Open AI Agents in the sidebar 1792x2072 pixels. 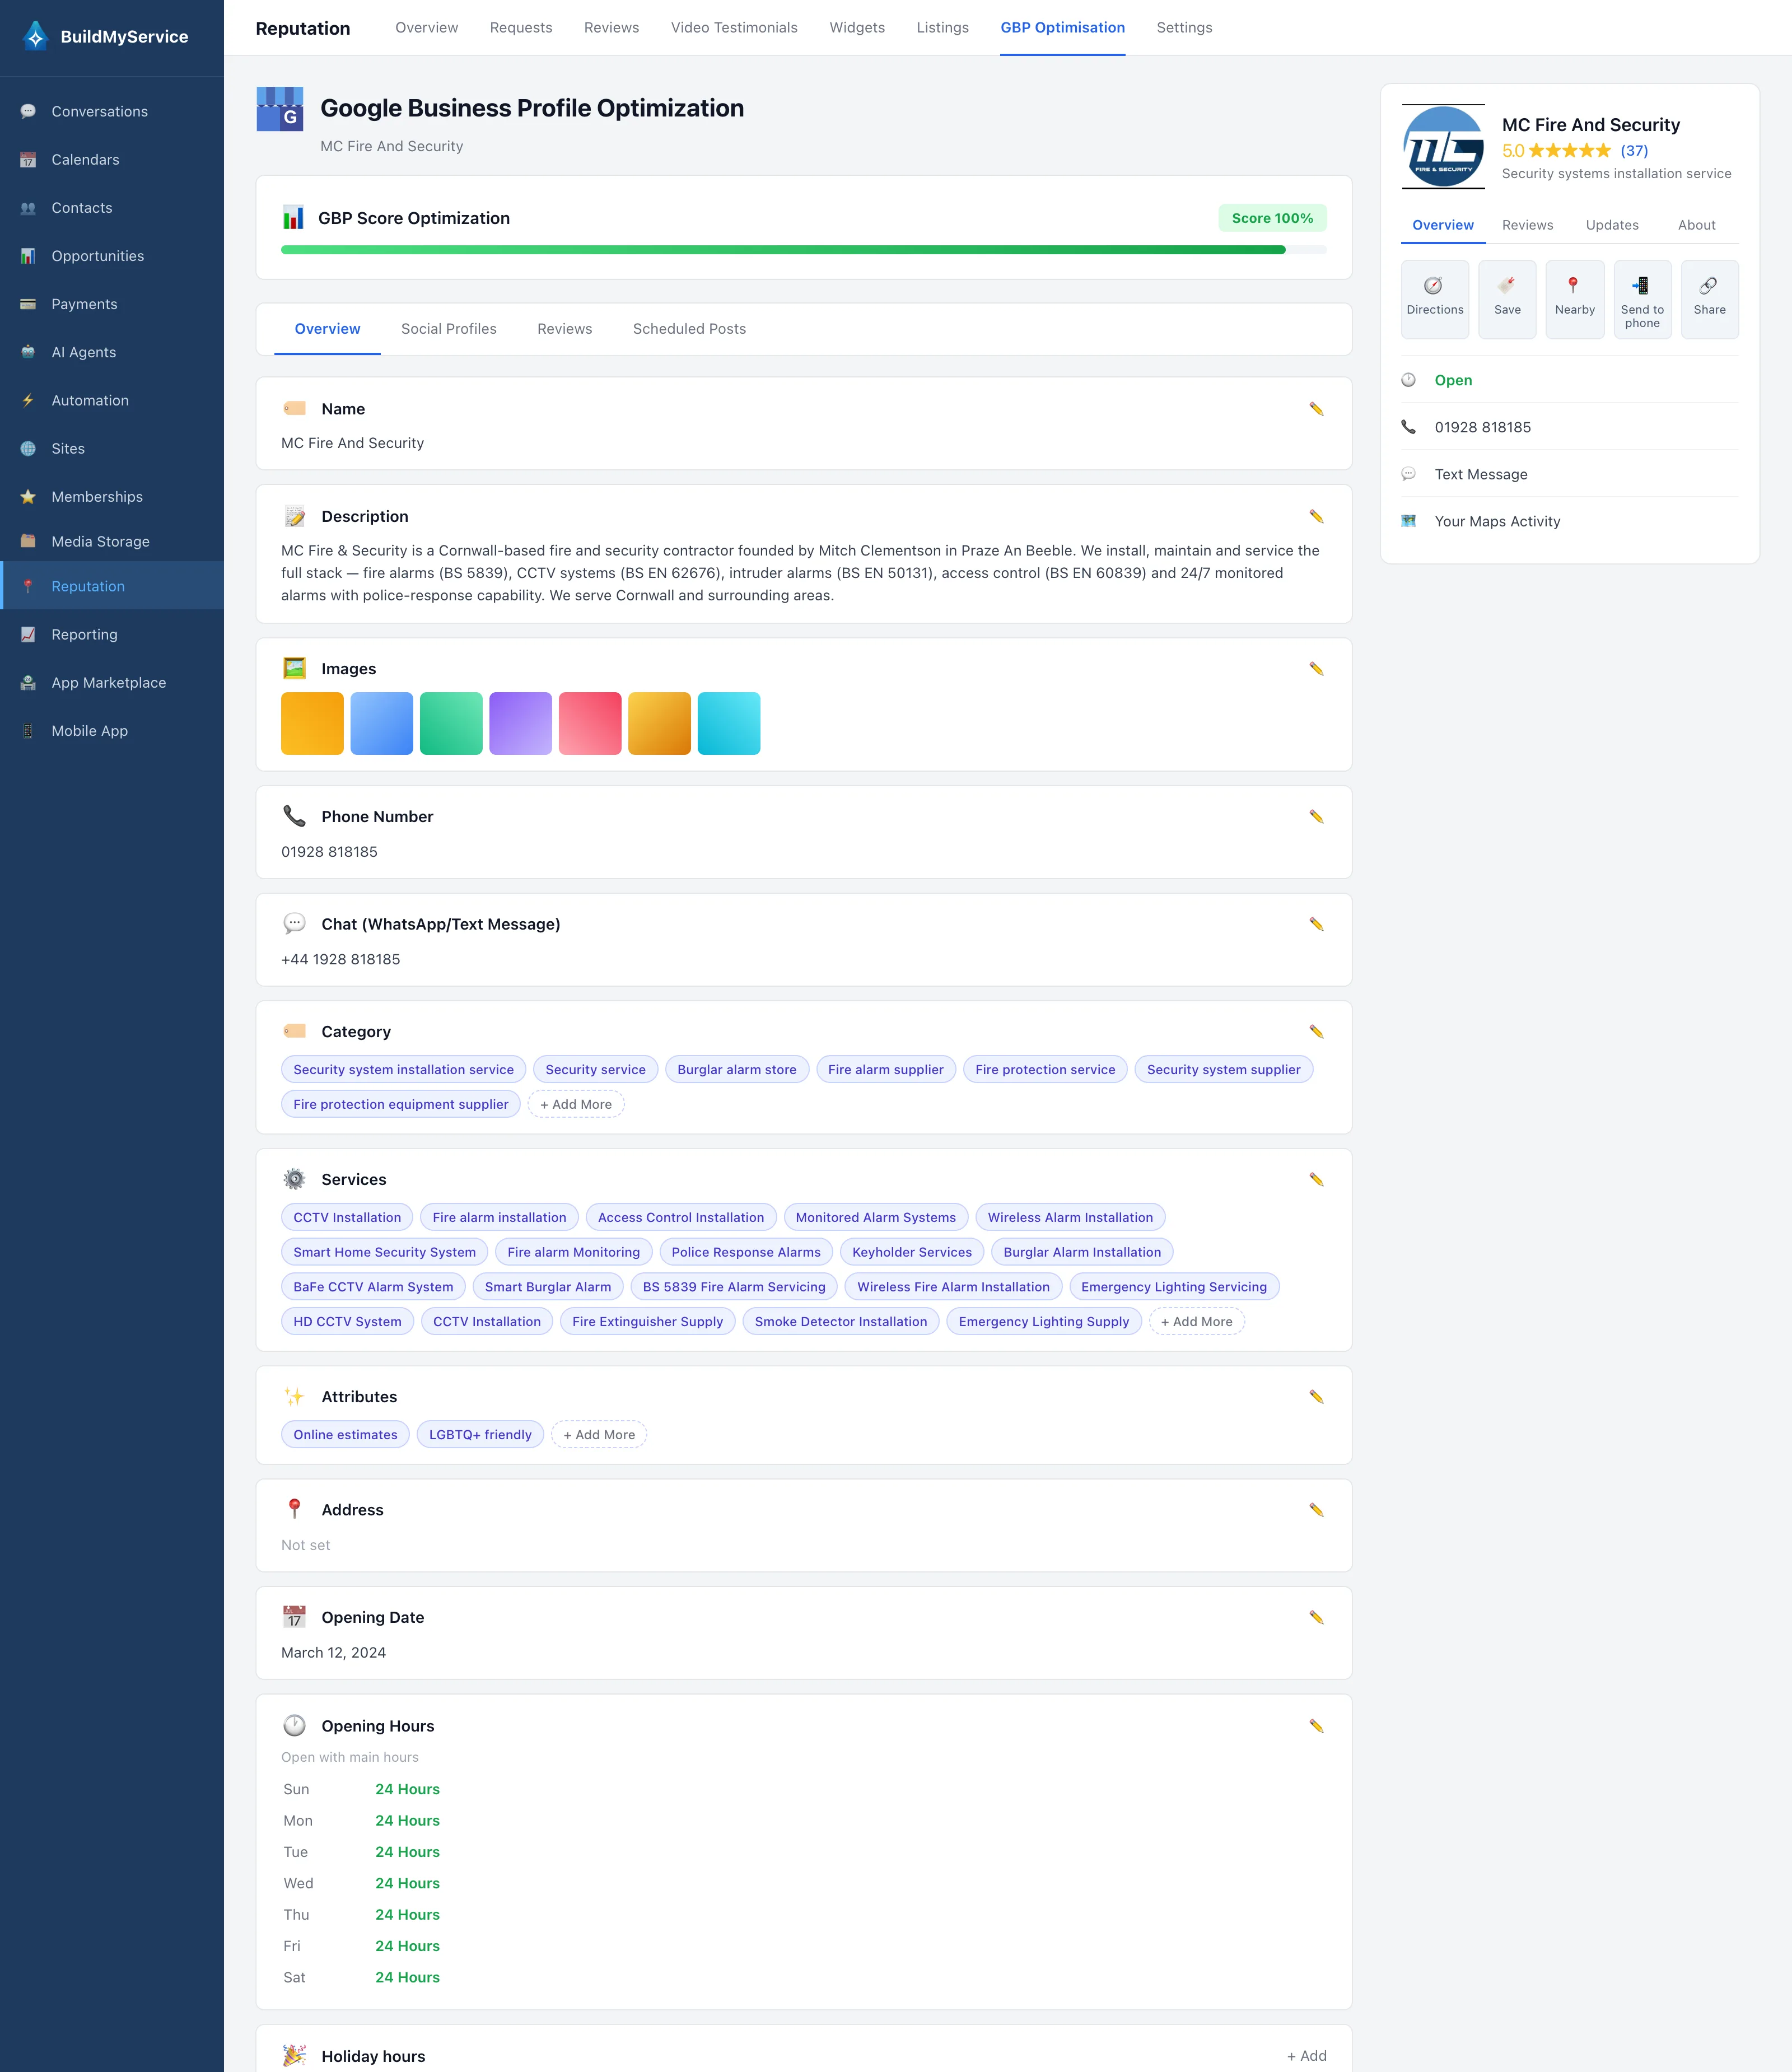pos(112,352)
